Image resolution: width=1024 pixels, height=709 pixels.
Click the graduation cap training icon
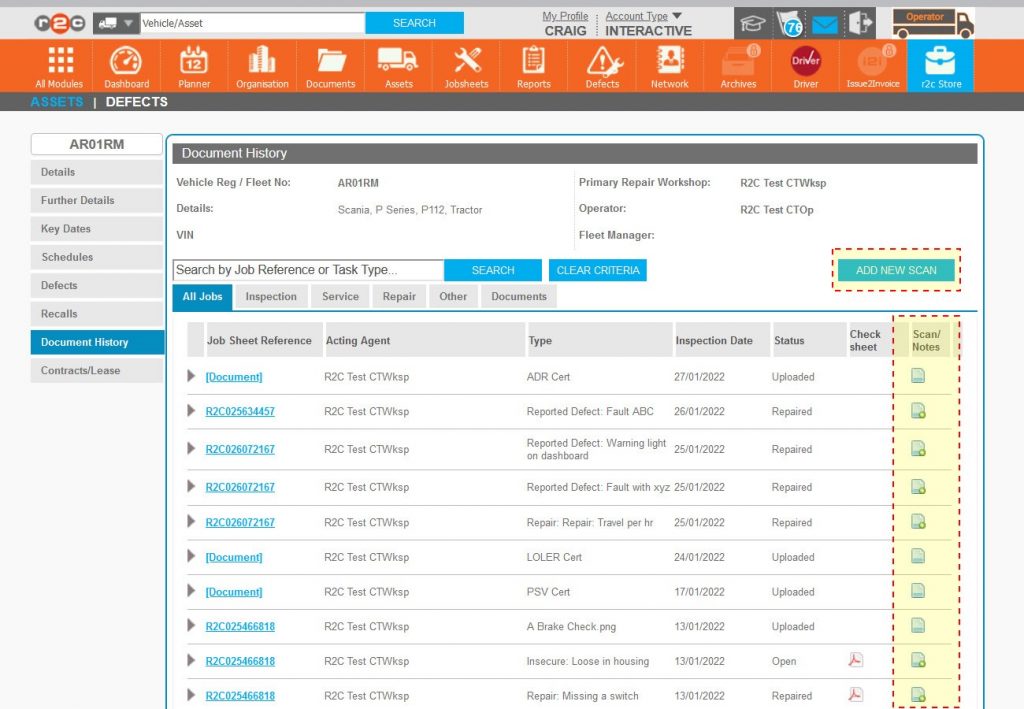pos(753,22)
